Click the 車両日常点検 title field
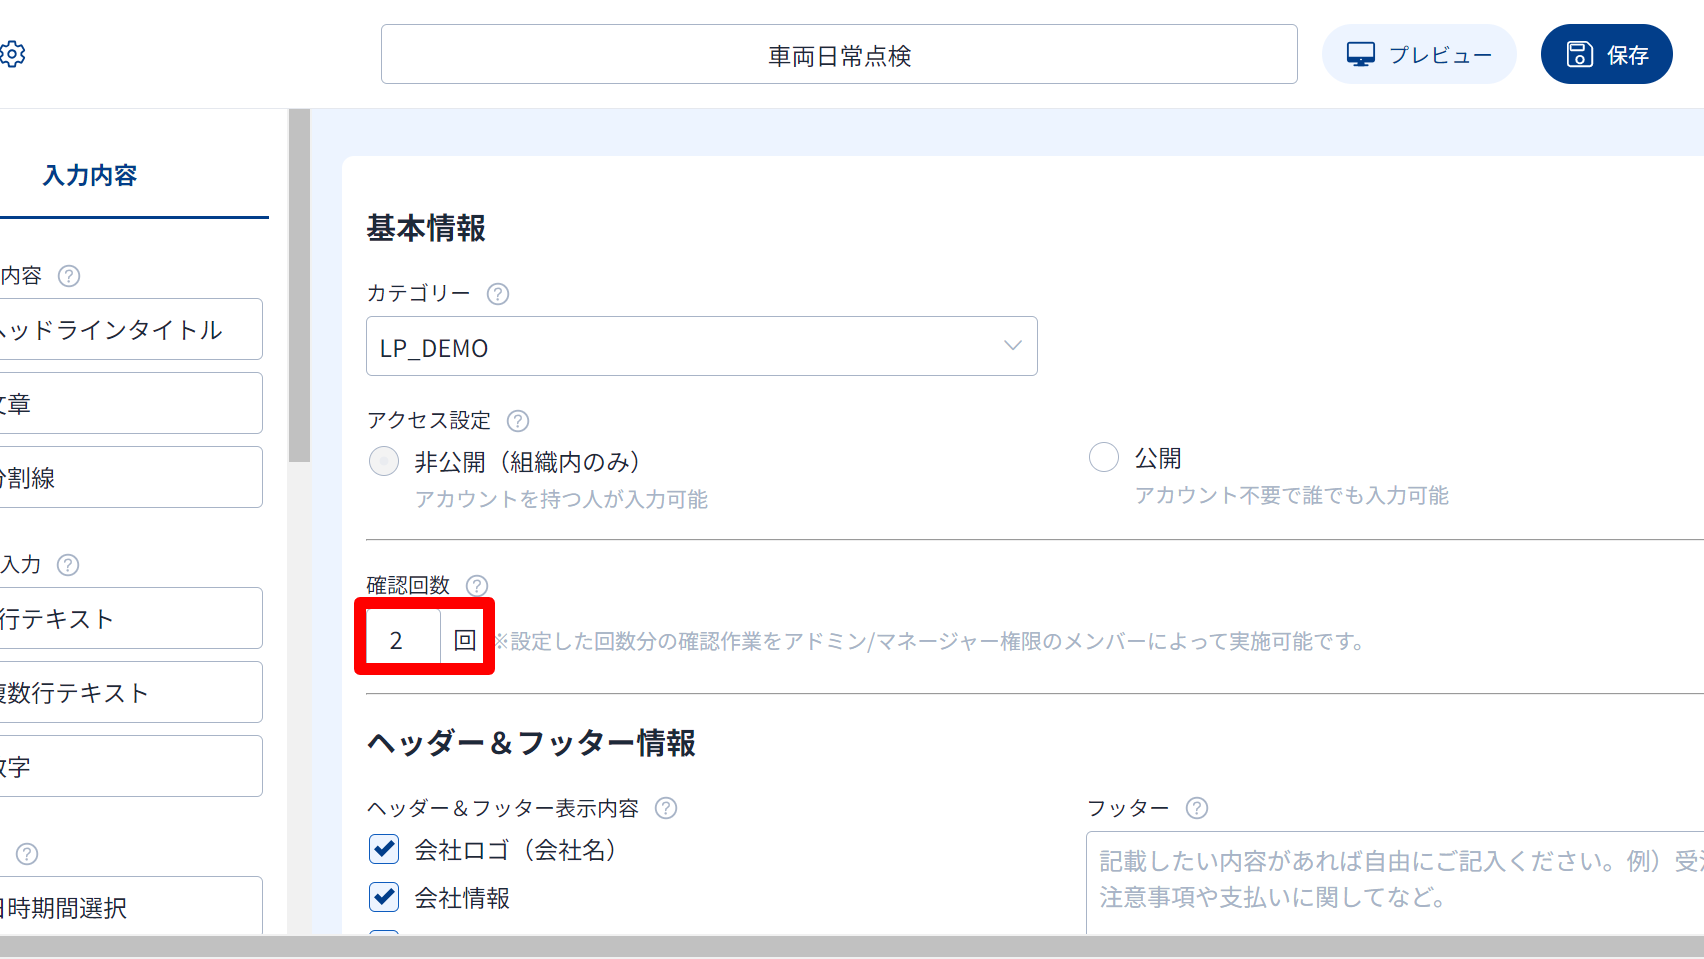Image resolution: width=1704 pixels, height=959 pixels. (x=838, y=55)
